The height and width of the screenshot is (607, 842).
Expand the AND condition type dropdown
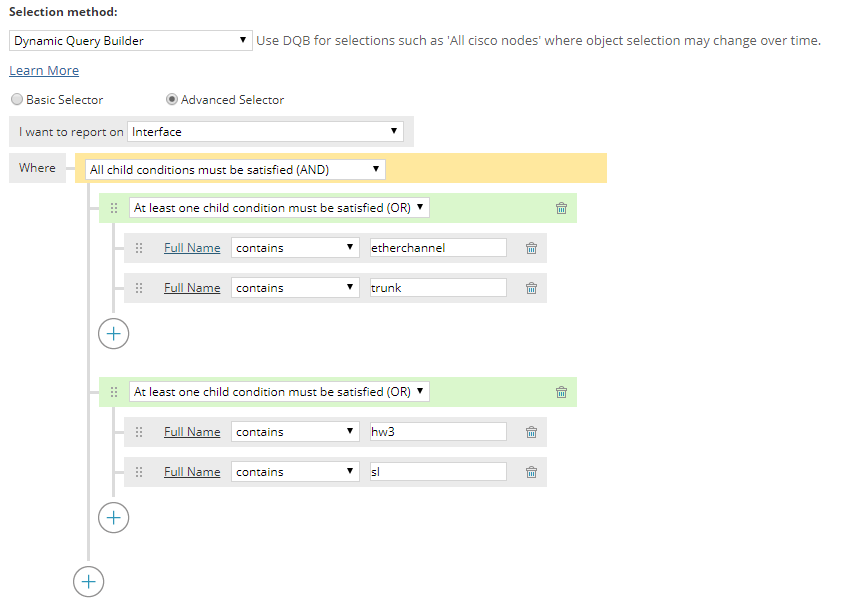click(x=235, y=170)
